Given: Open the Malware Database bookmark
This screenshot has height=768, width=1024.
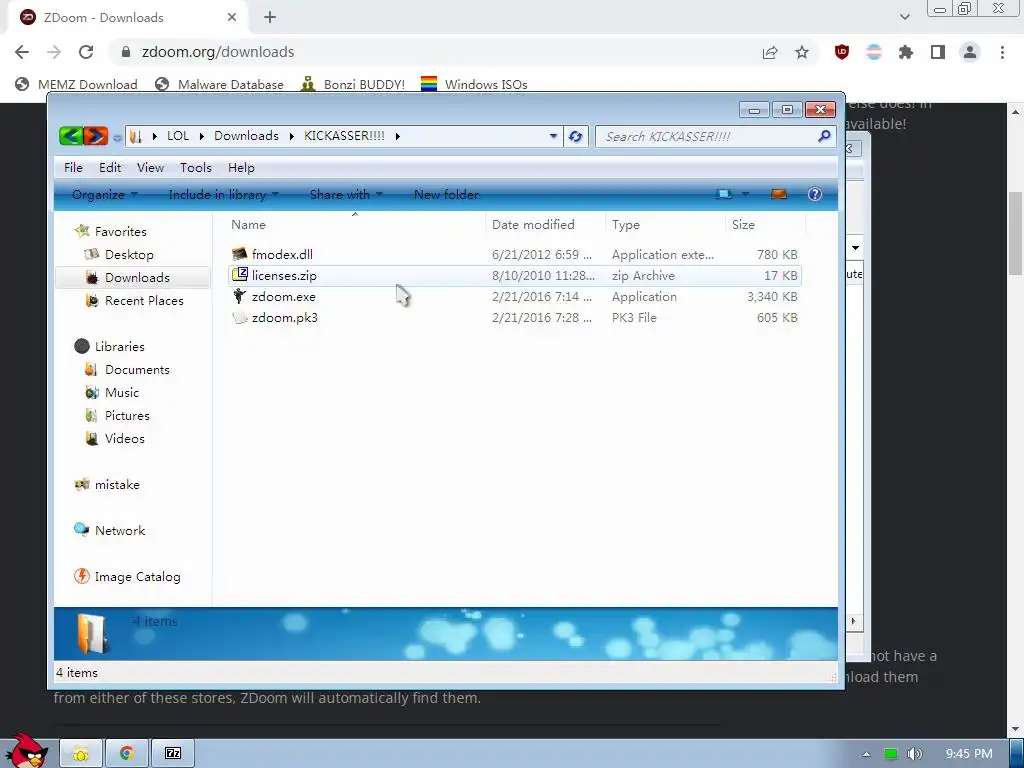Looking at the screenshot, I should pyautogui.click(x=219, y=84).
